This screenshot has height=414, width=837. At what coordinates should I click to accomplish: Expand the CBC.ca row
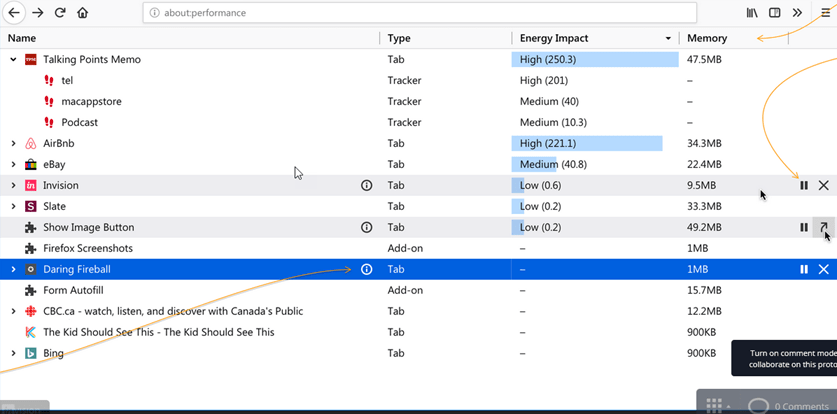pos(14,311)
